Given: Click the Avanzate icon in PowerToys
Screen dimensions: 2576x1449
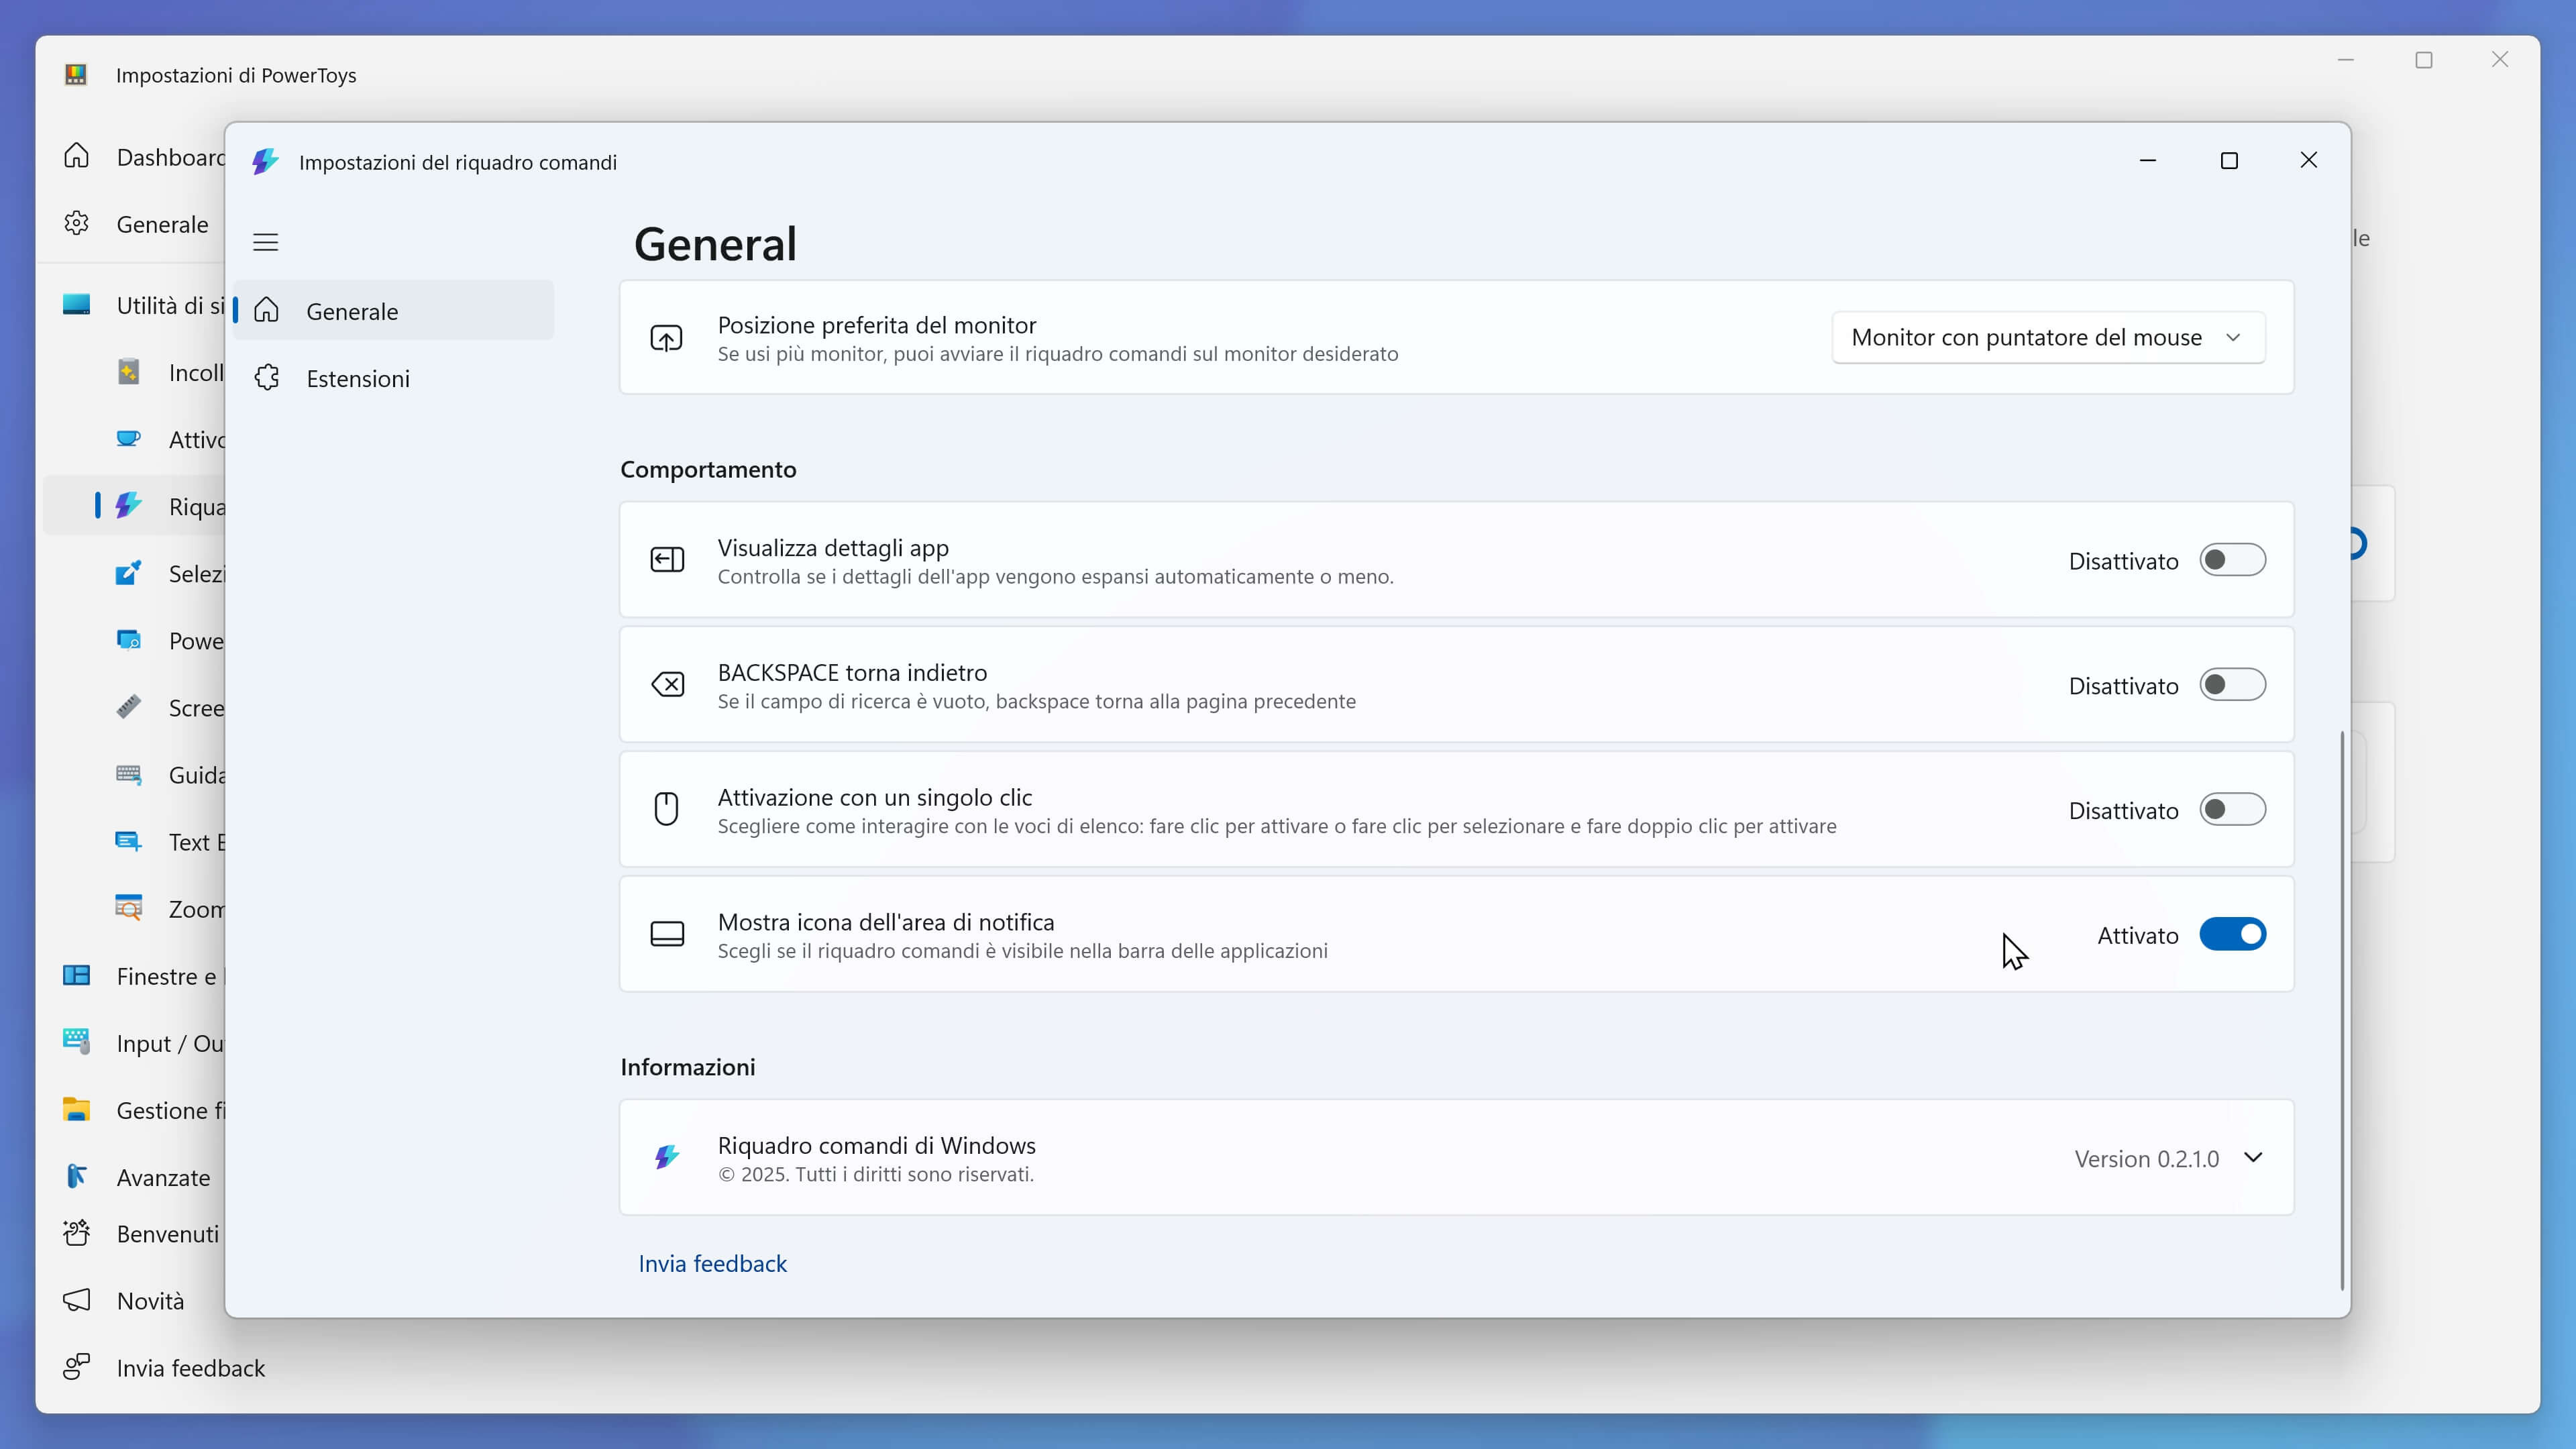Looking at the screenshot, I should (77, 1177).
